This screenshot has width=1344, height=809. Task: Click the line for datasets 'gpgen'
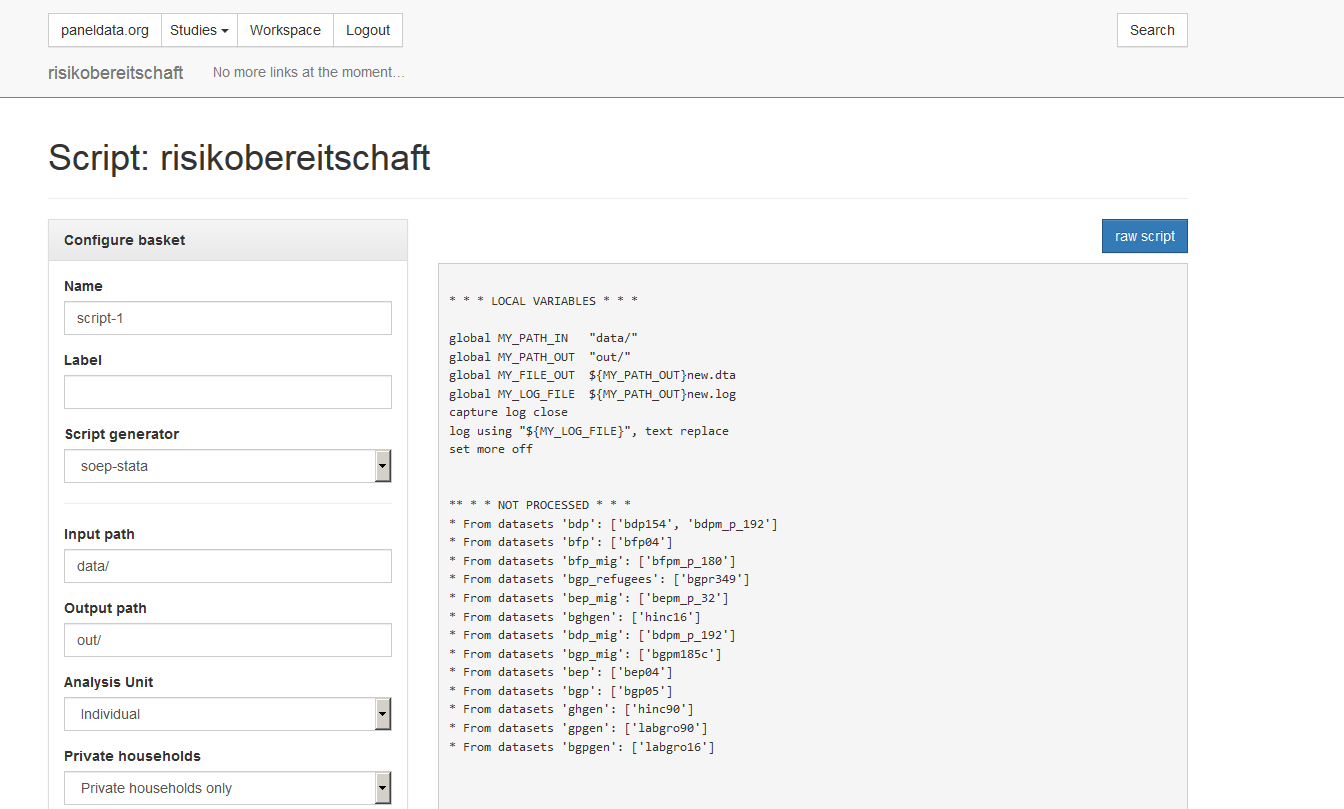(578, 728)
